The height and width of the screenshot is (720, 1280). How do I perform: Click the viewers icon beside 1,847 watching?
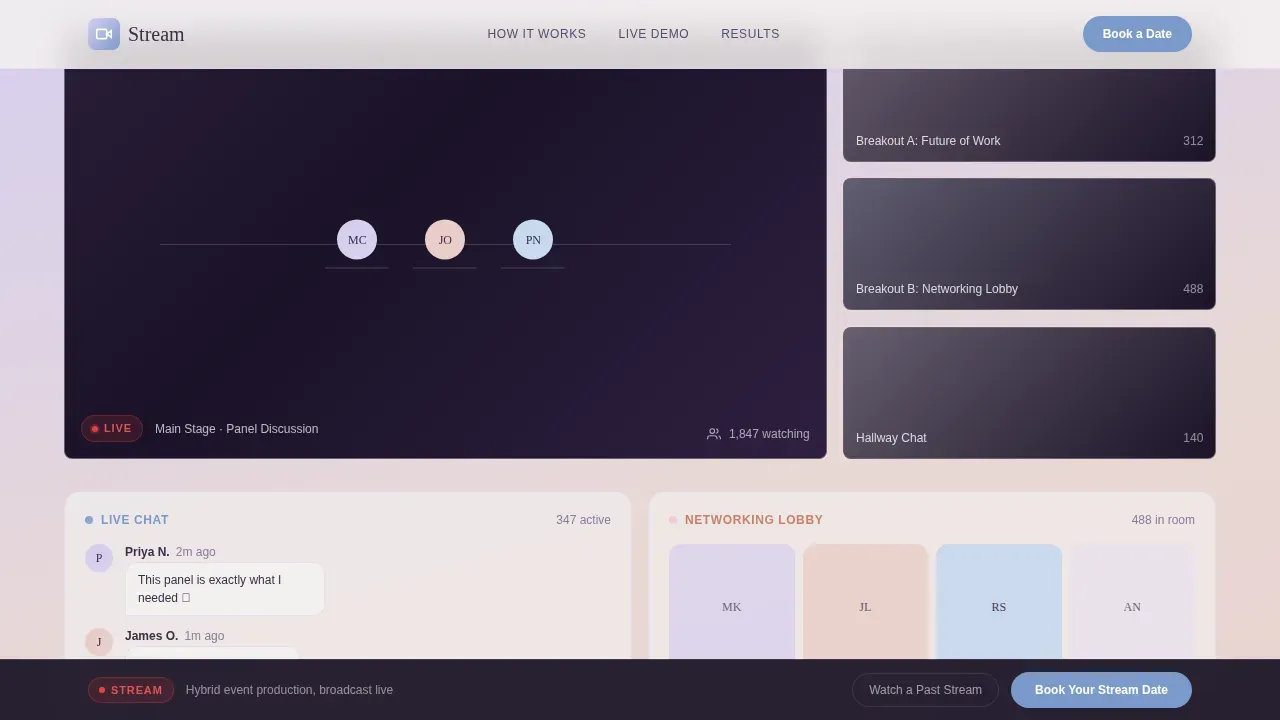714,434
